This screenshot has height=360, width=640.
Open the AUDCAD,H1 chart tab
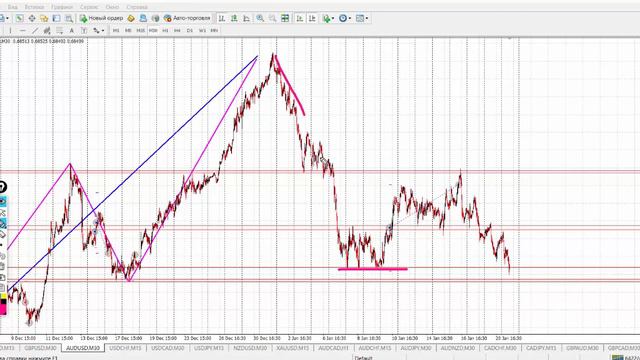[x=333, y=348]
